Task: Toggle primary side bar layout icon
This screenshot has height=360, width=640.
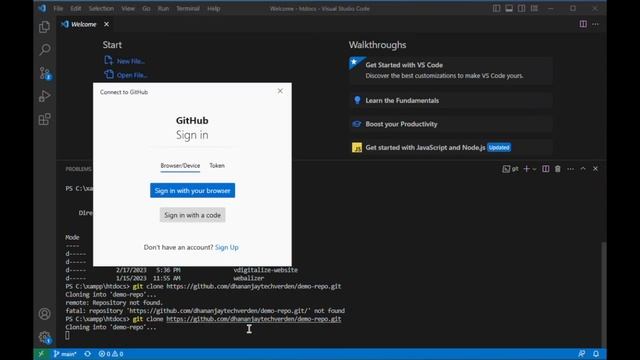Action: [x=496, y=8]
